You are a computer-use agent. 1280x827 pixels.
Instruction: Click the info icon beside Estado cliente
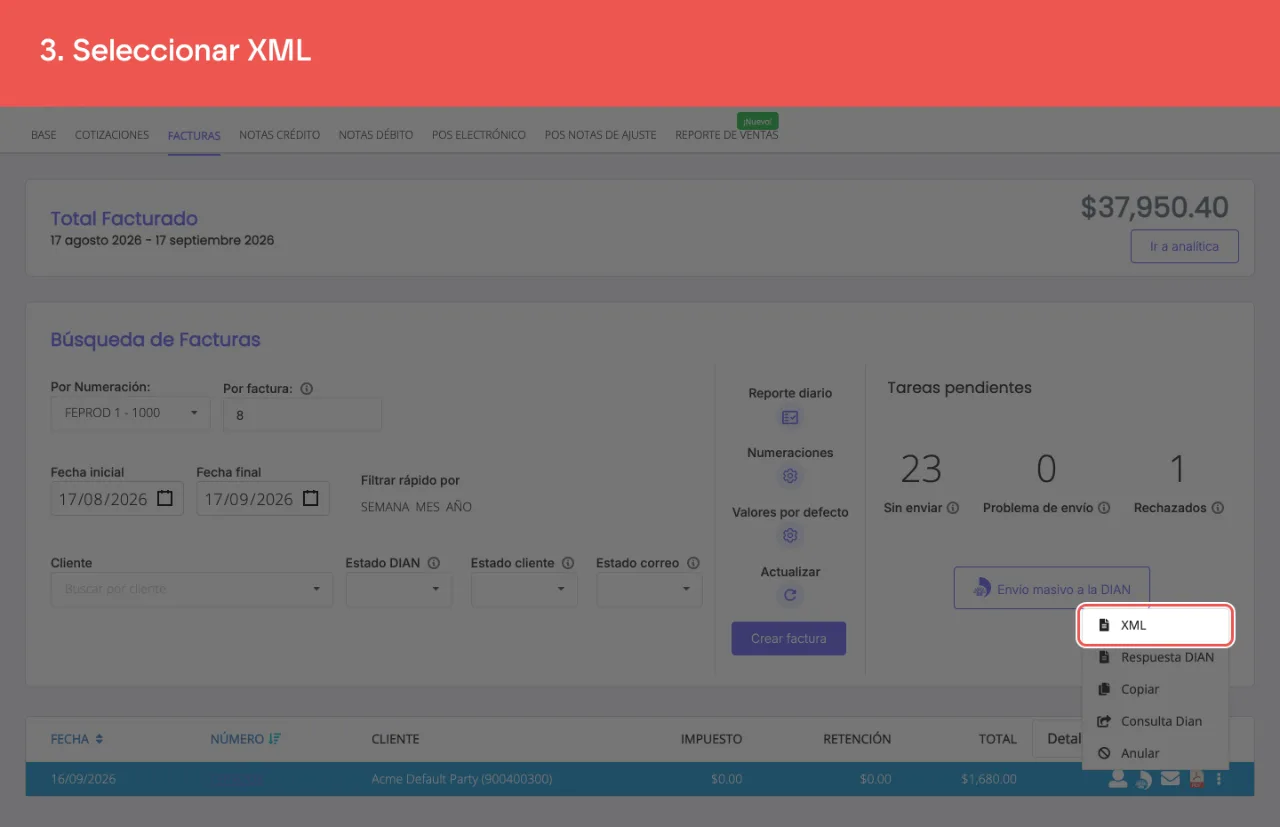tap(568, 563)
